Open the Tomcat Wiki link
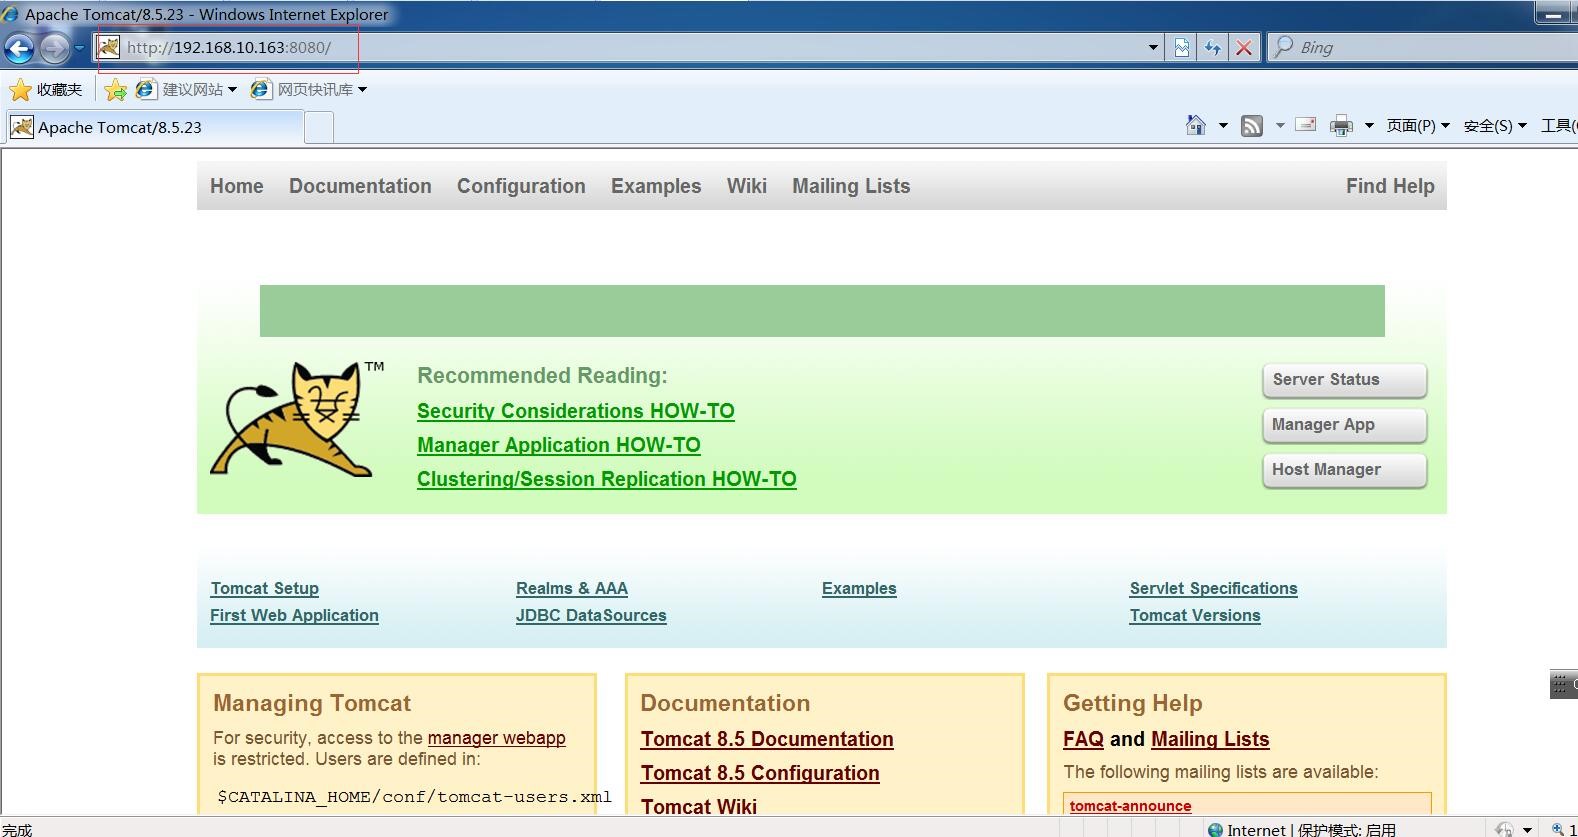1578x837 pixels. pos(699,806)
